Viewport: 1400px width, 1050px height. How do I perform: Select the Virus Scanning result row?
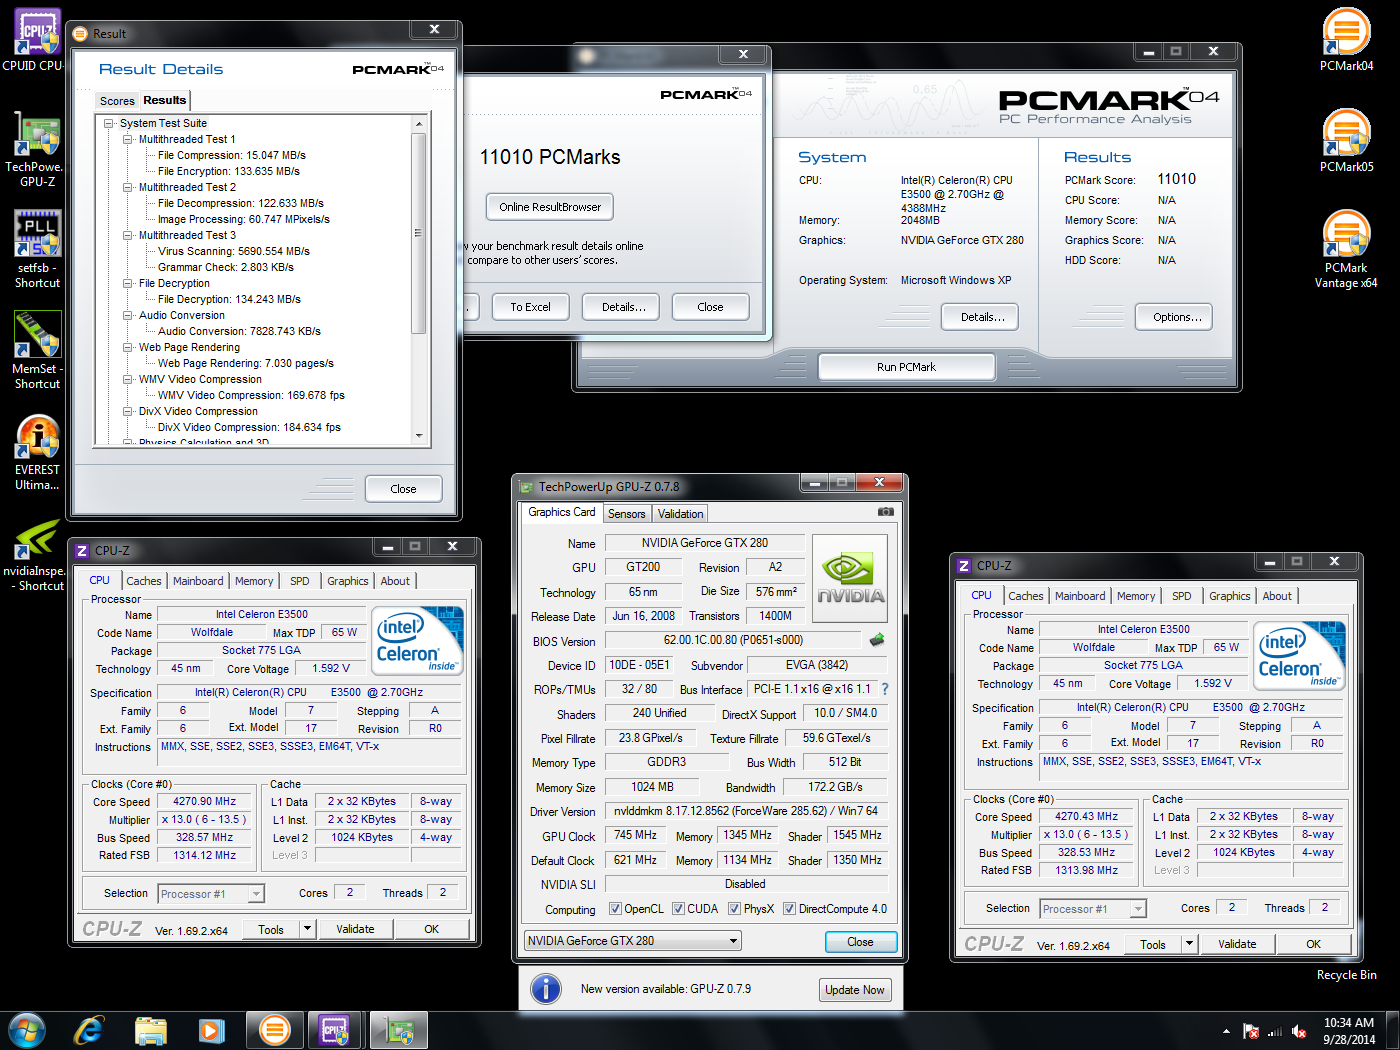pos(233,251)
